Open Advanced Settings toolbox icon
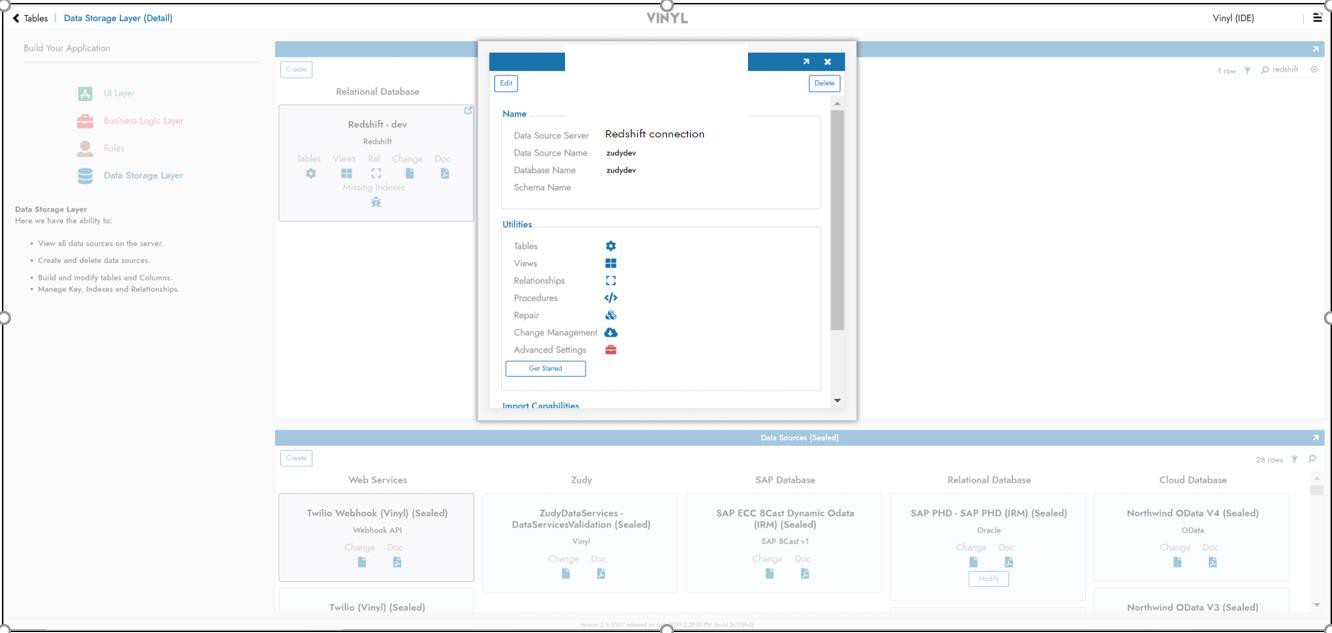 pos(610,350)
